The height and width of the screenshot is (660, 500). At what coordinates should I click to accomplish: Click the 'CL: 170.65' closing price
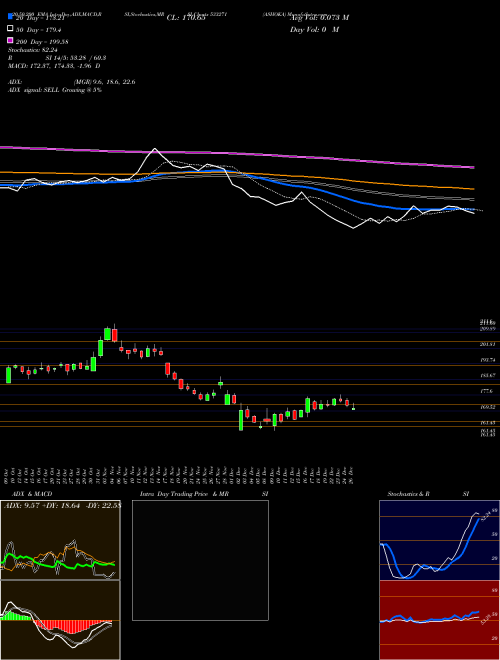186,18
